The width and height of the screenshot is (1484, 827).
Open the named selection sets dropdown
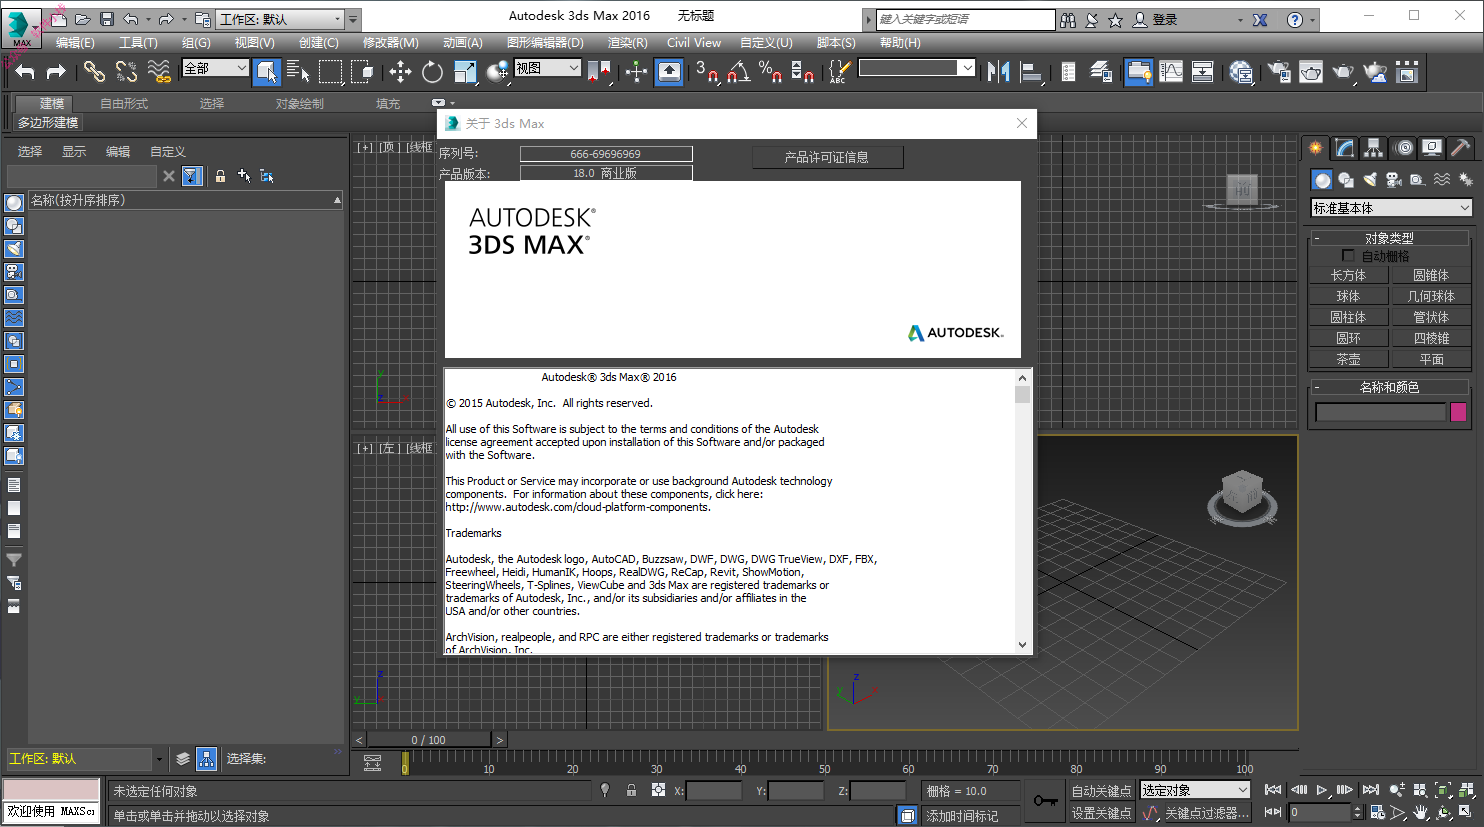tap(916, 68)
